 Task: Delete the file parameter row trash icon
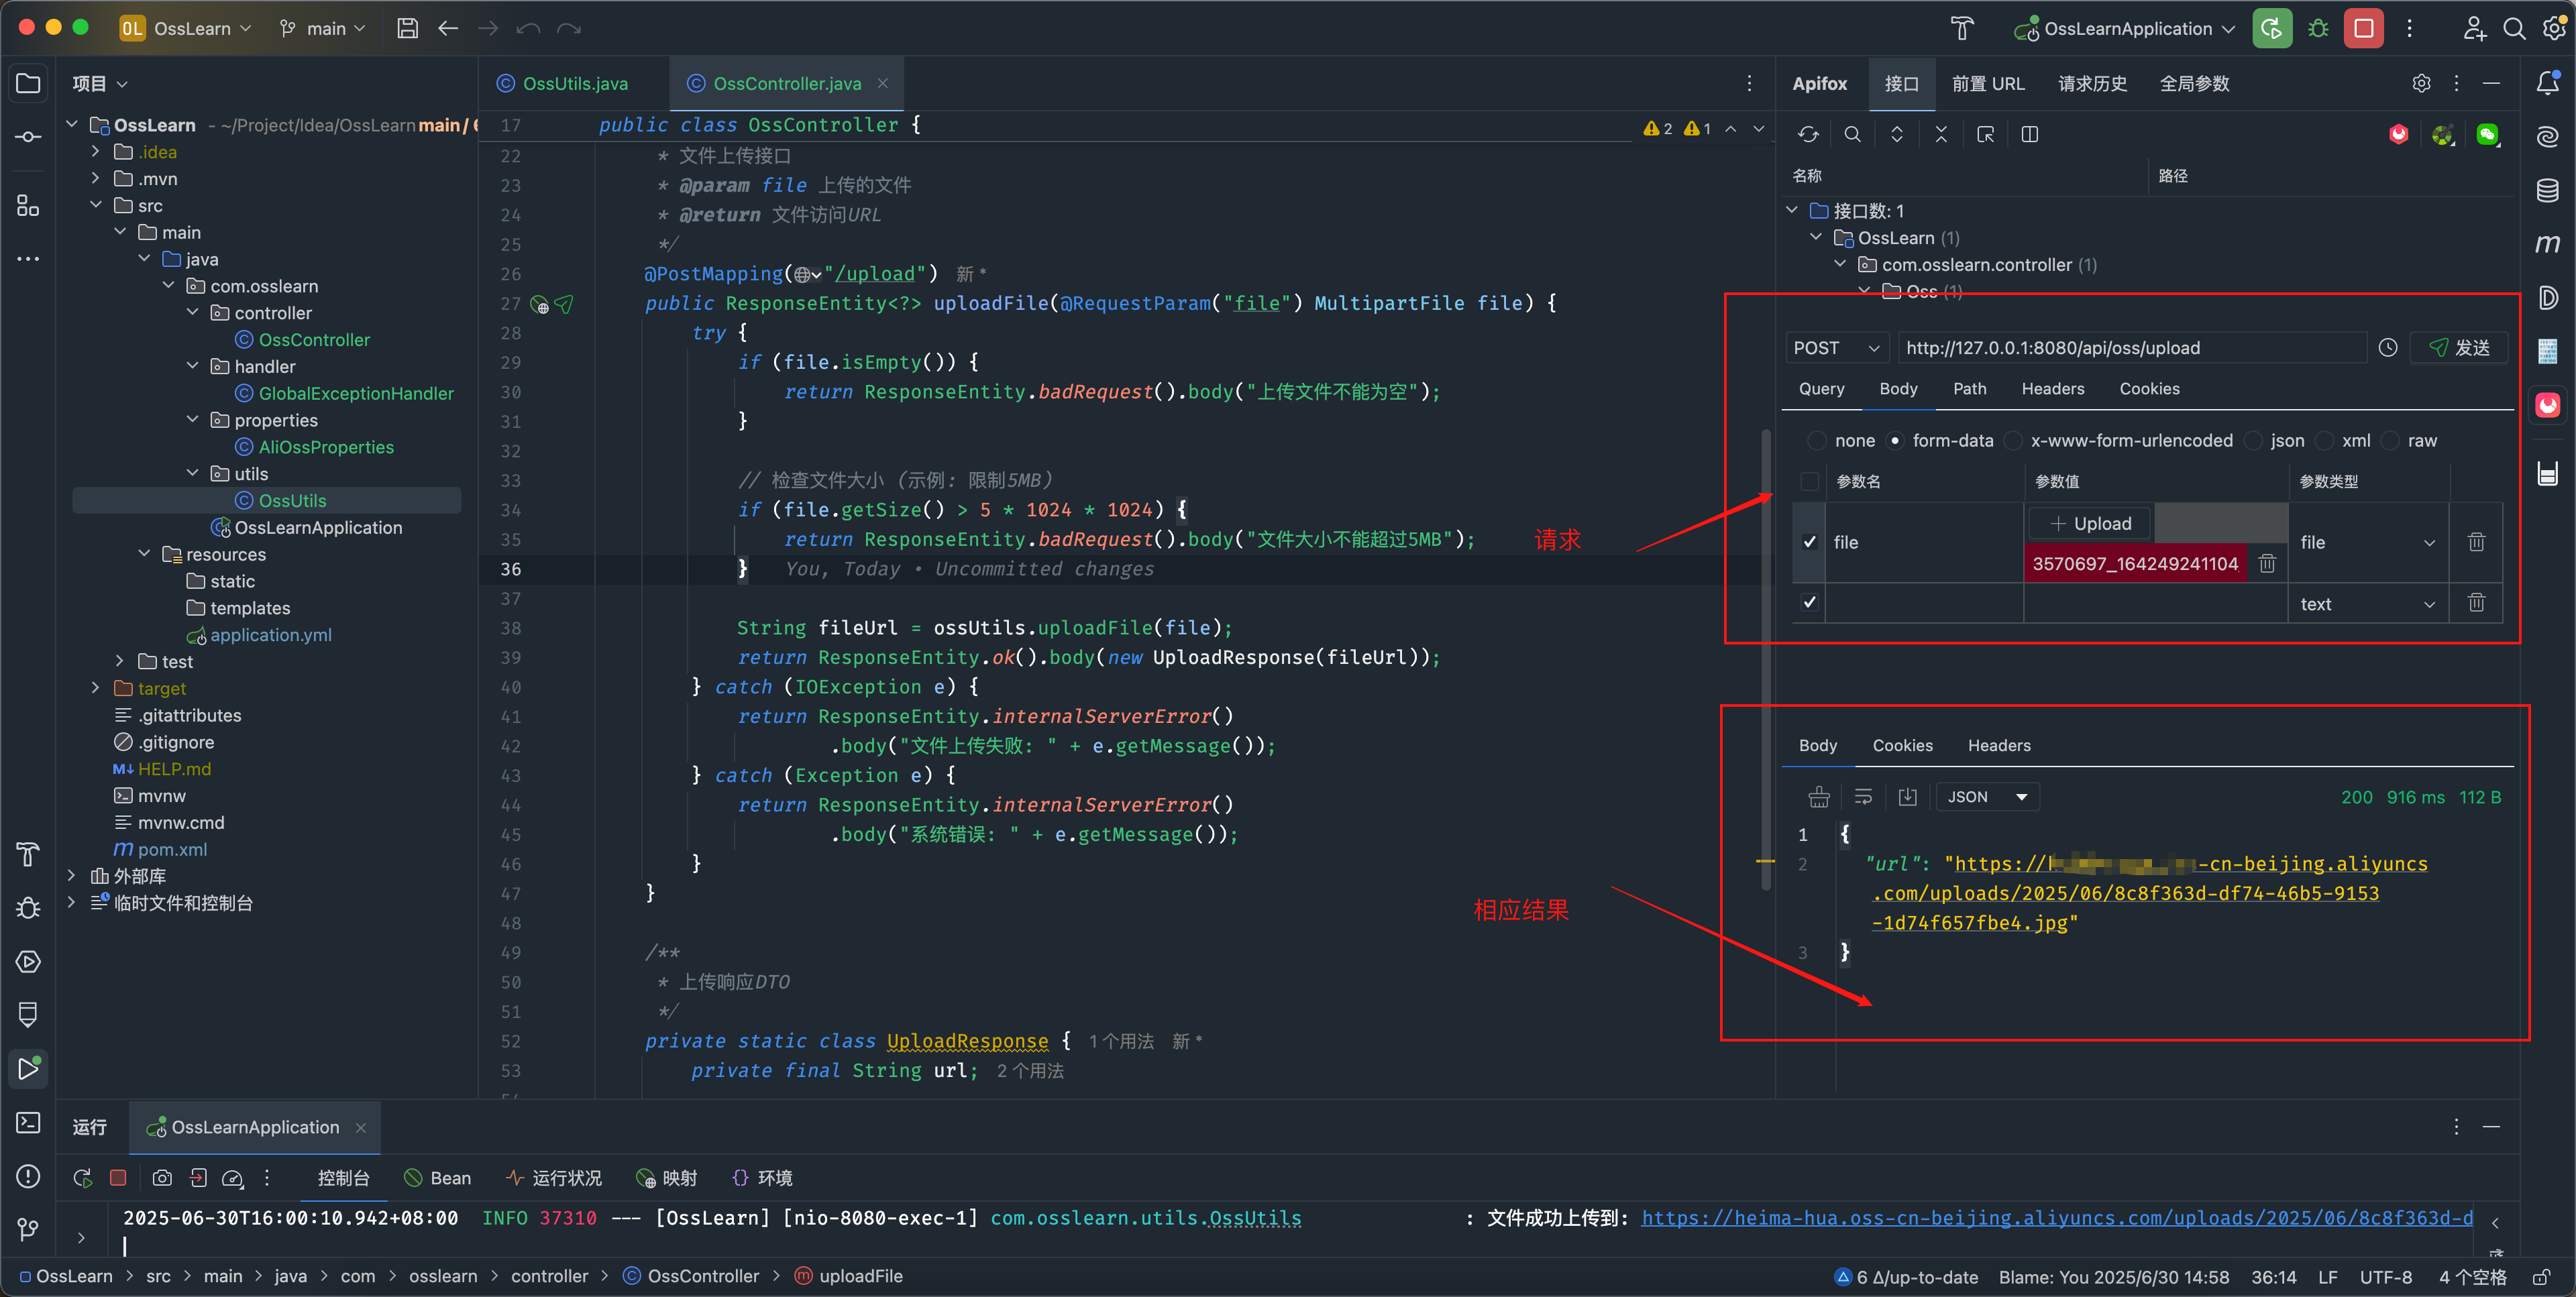(x=2476, y=542)
